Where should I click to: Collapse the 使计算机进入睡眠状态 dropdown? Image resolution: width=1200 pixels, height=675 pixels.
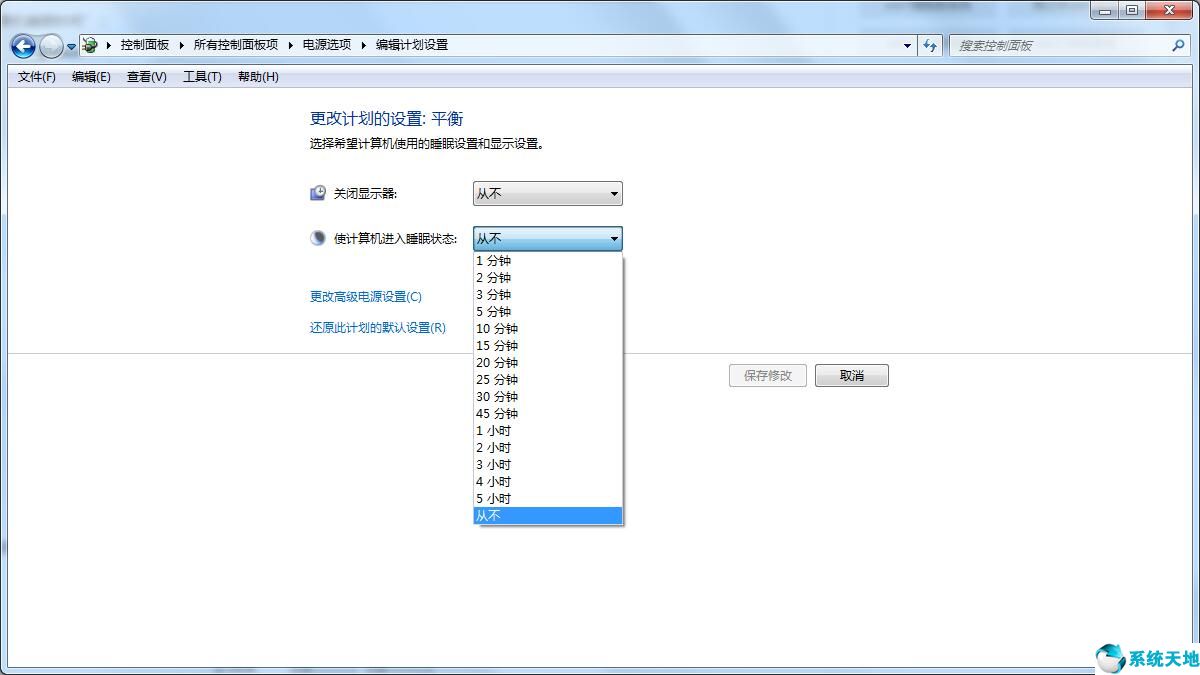pos(547,238)
